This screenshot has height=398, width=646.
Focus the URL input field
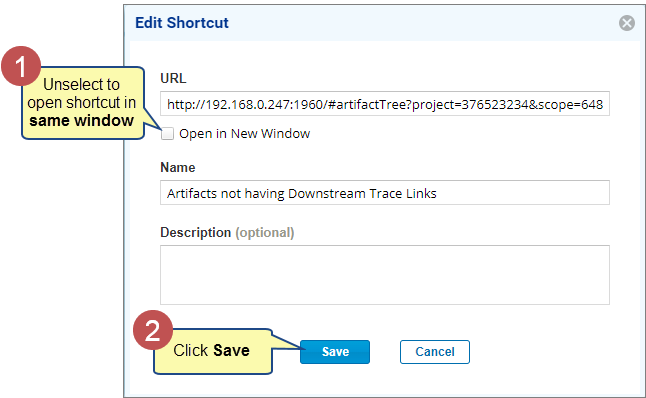tap(385, 104)
